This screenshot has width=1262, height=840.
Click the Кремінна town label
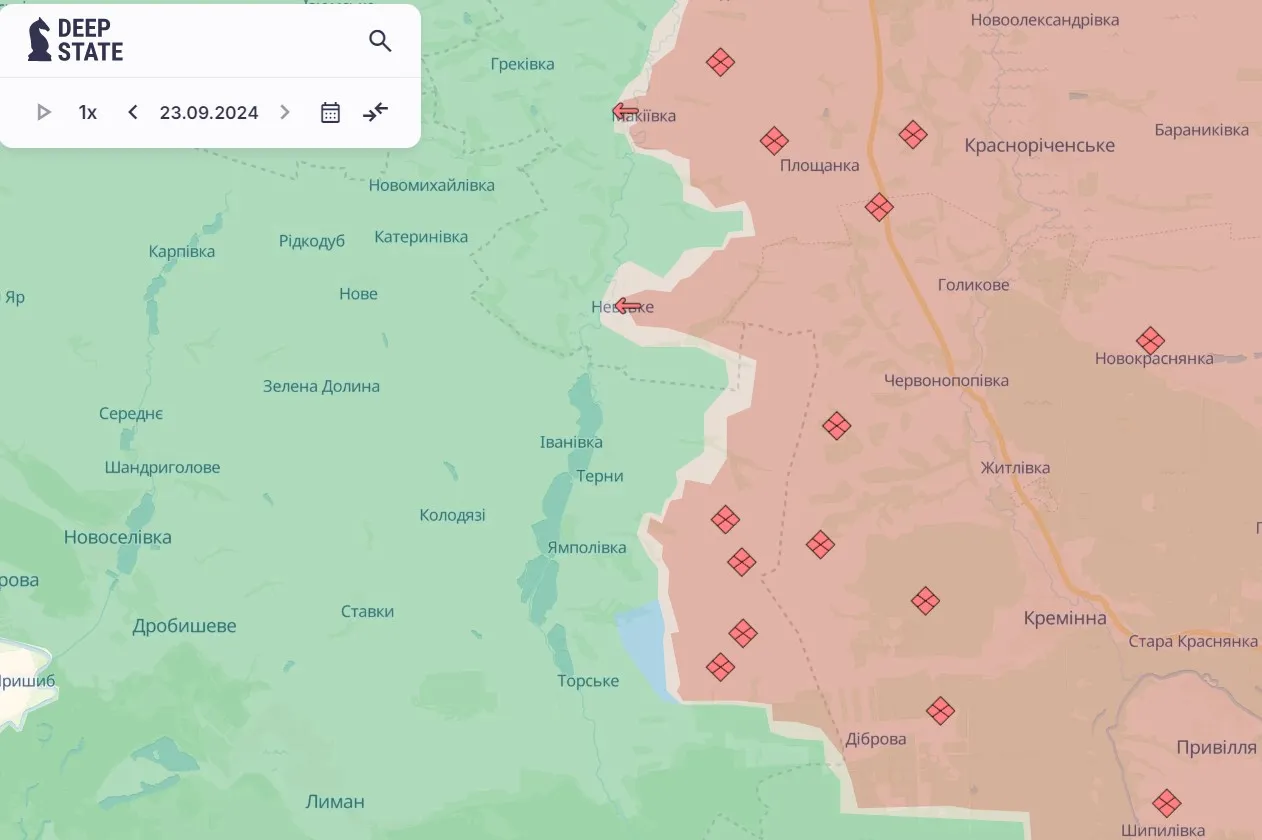pos(1065,618)
